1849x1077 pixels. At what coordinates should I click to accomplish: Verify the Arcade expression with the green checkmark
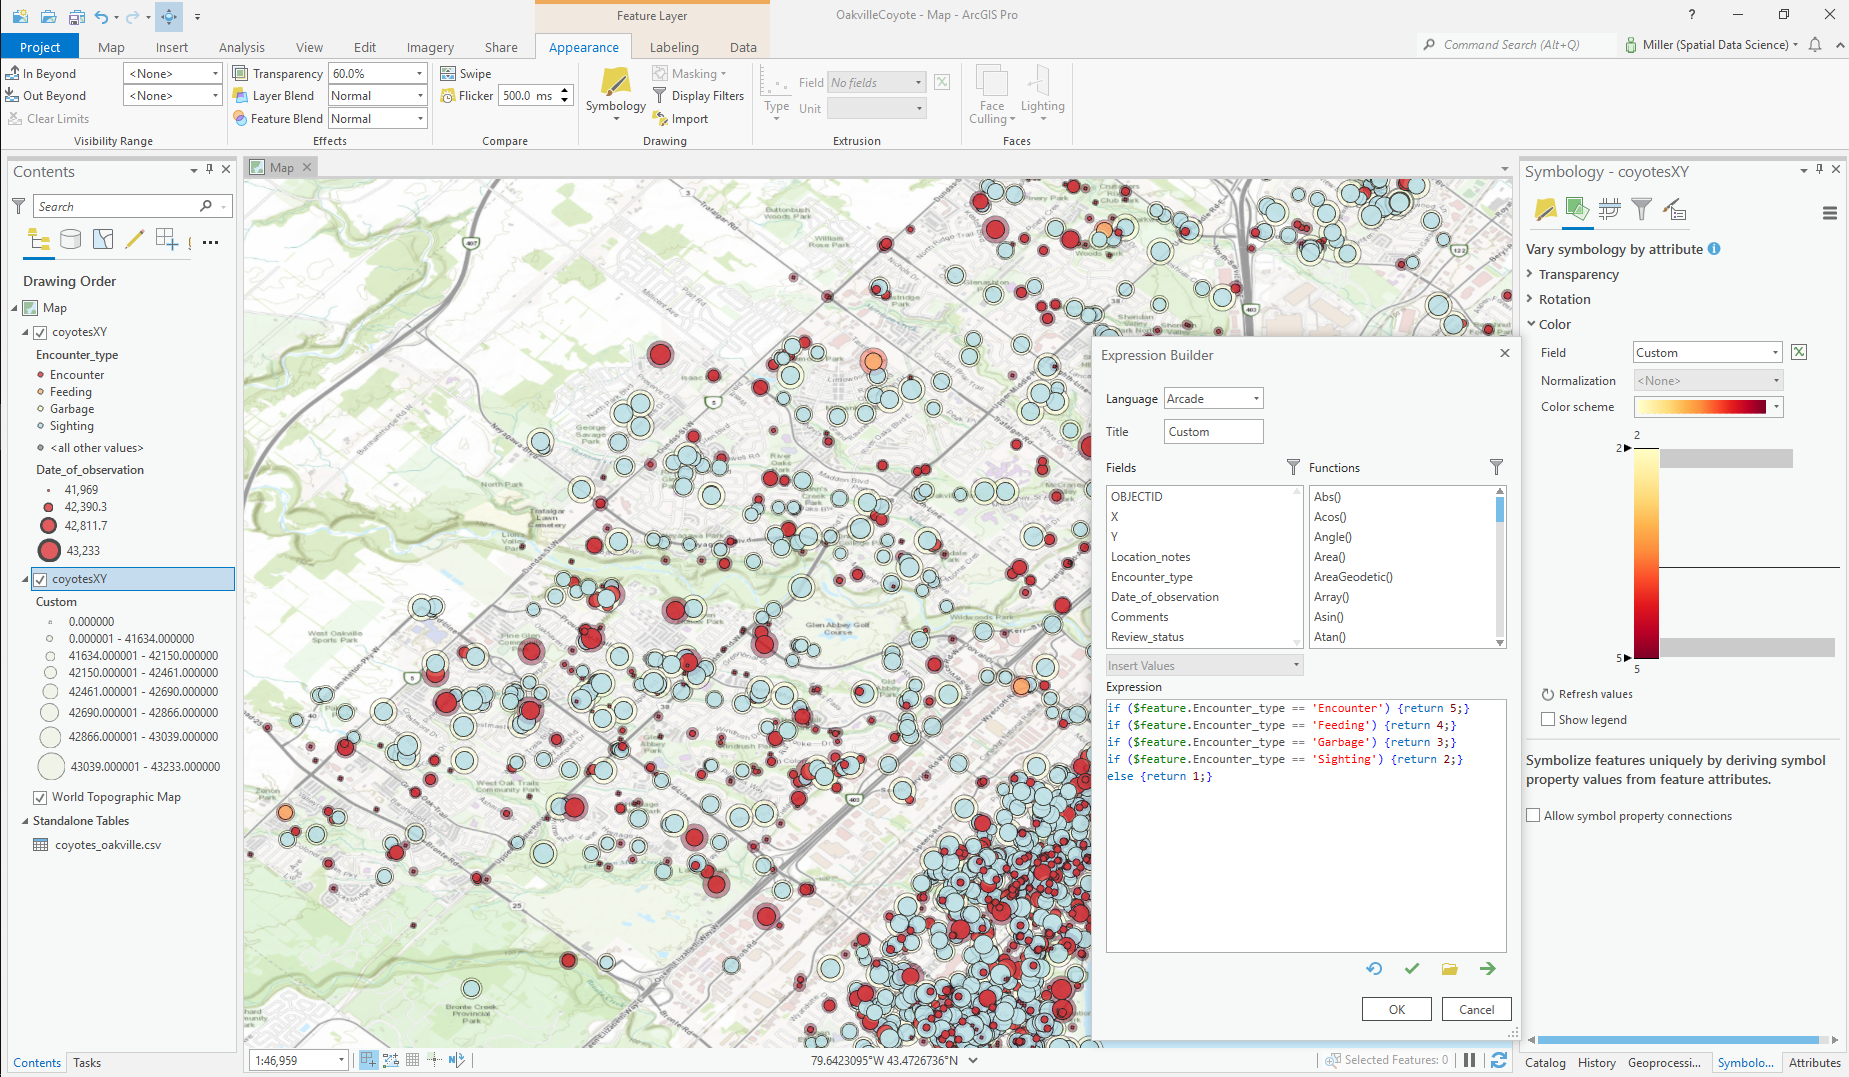tap(1412, 968)
